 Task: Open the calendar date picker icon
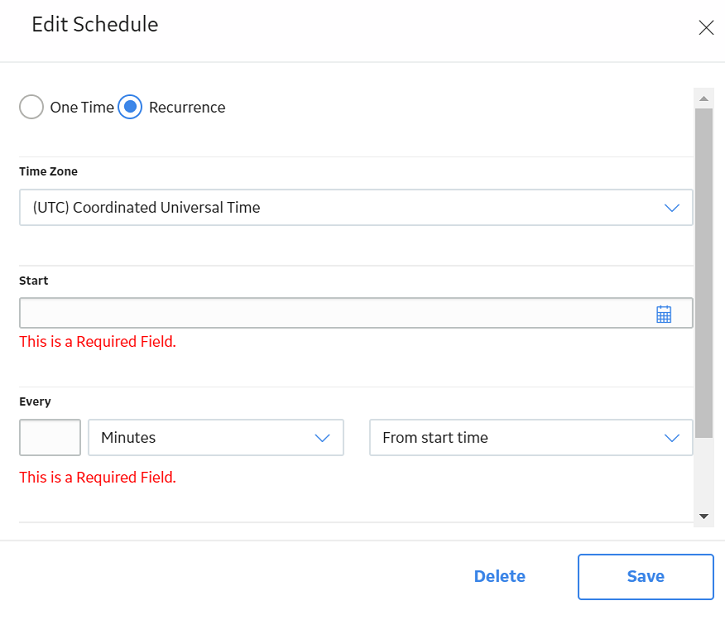(x=664, y=314)
